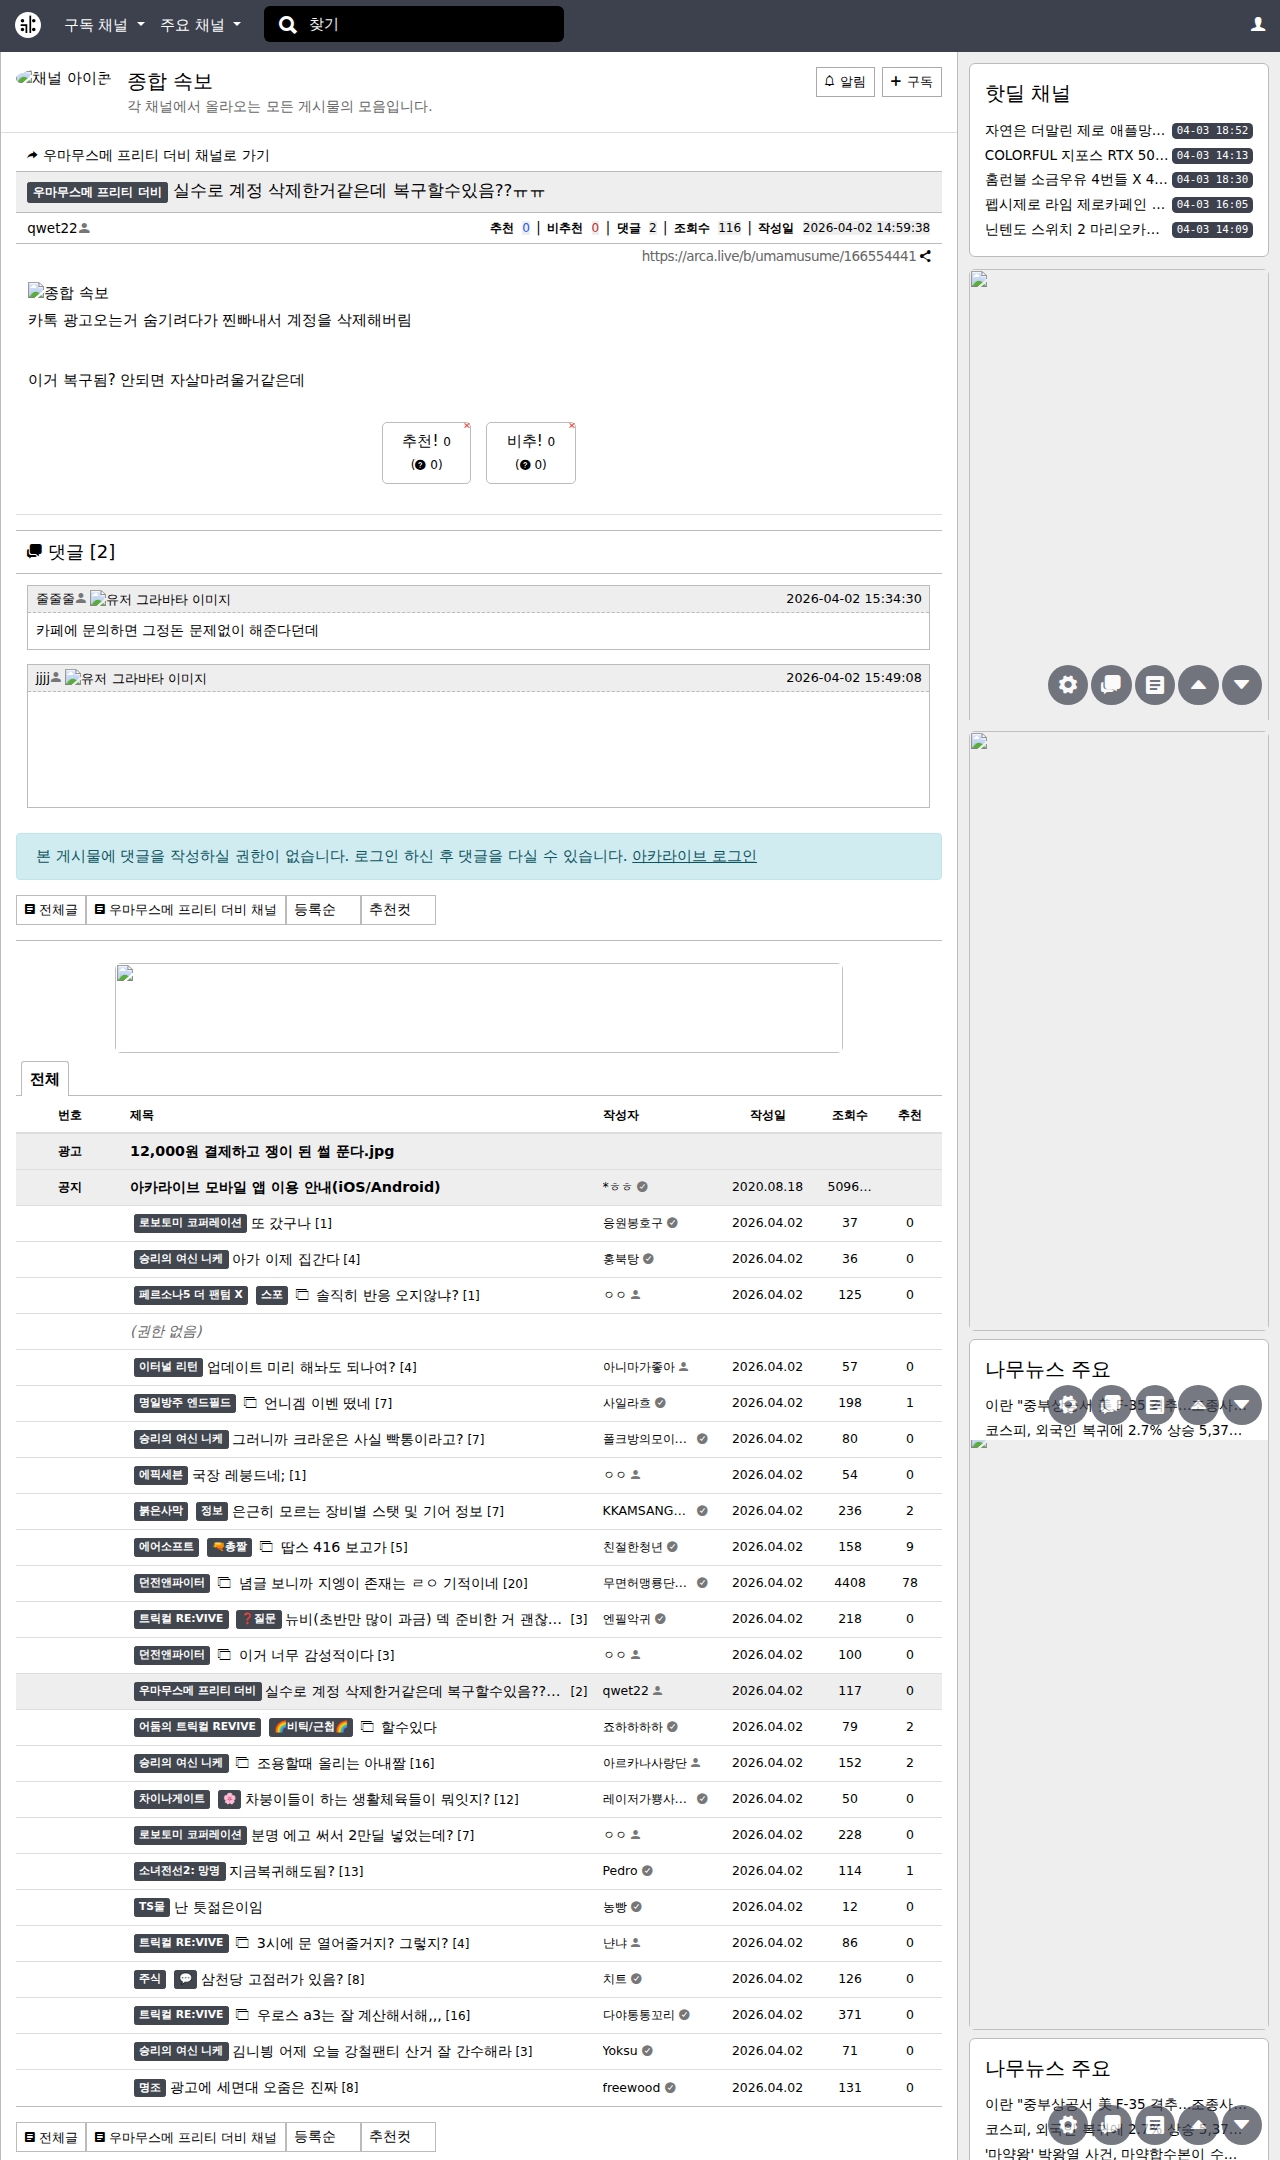This screenshot has height=2160, width=1280.
Task: Open hot deal "COLORFUL 지포스 RTX 50..."
Action: 1076,155
